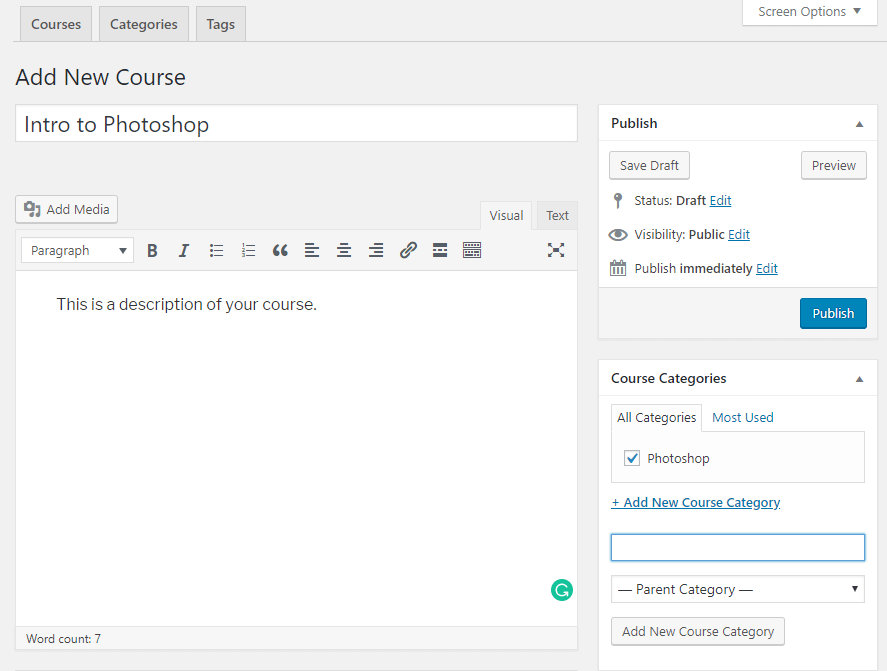
Task: Enter distraction-free writing mode
Action: 556,250
